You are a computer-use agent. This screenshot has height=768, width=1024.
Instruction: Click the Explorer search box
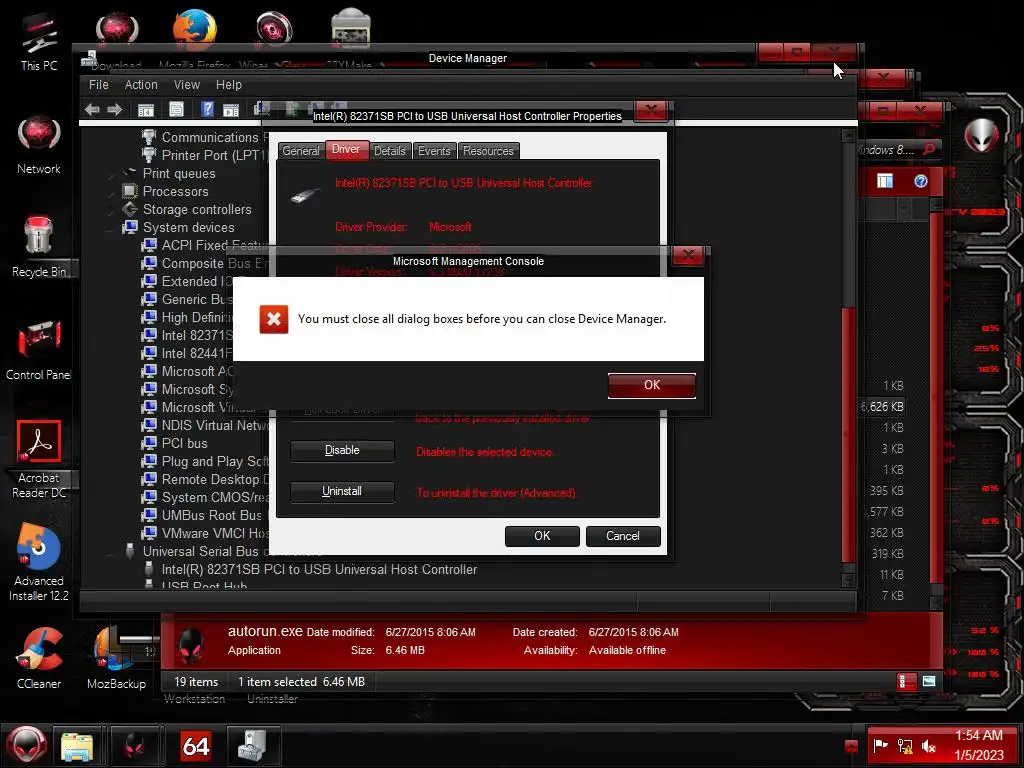point(899,150)
